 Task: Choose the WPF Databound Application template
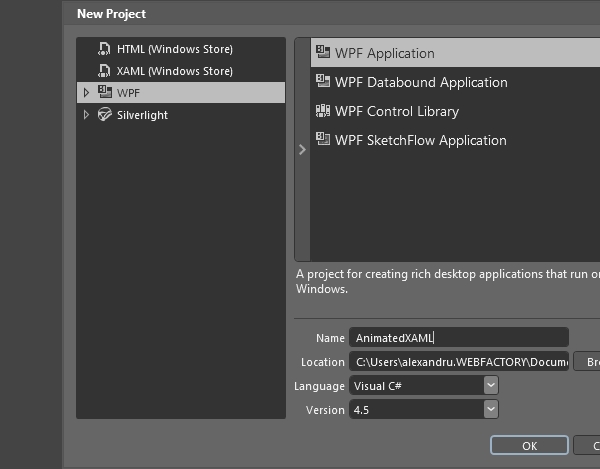pos(421,82)
